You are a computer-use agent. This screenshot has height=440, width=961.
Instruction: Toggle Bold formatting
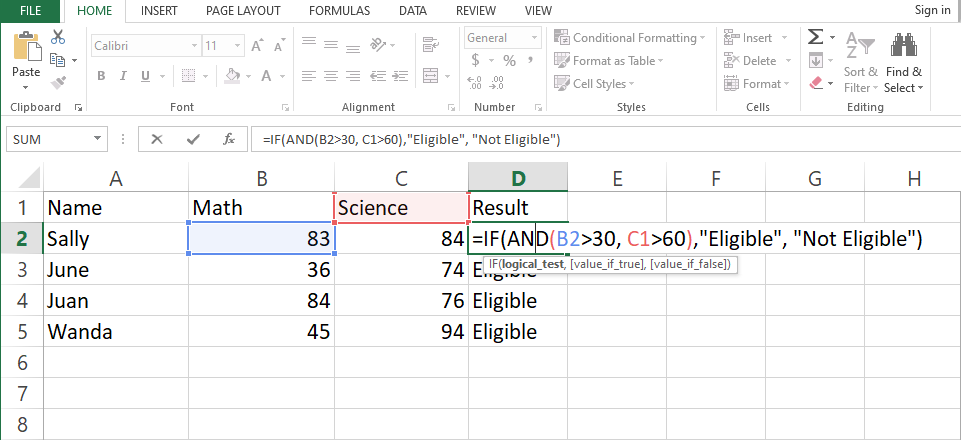[x=100, y=76]
